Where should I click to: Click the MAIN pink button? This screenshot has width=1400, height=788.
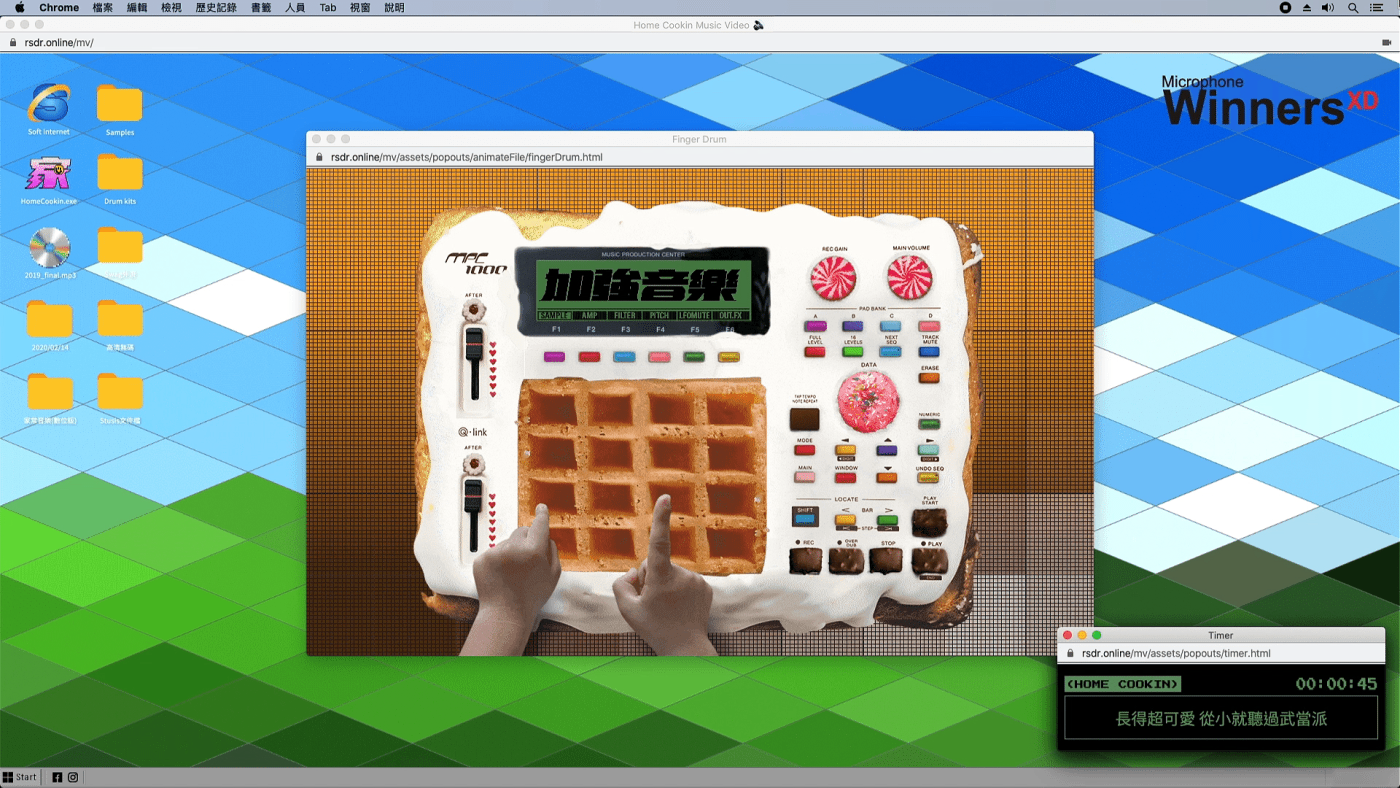click(804, 477)
